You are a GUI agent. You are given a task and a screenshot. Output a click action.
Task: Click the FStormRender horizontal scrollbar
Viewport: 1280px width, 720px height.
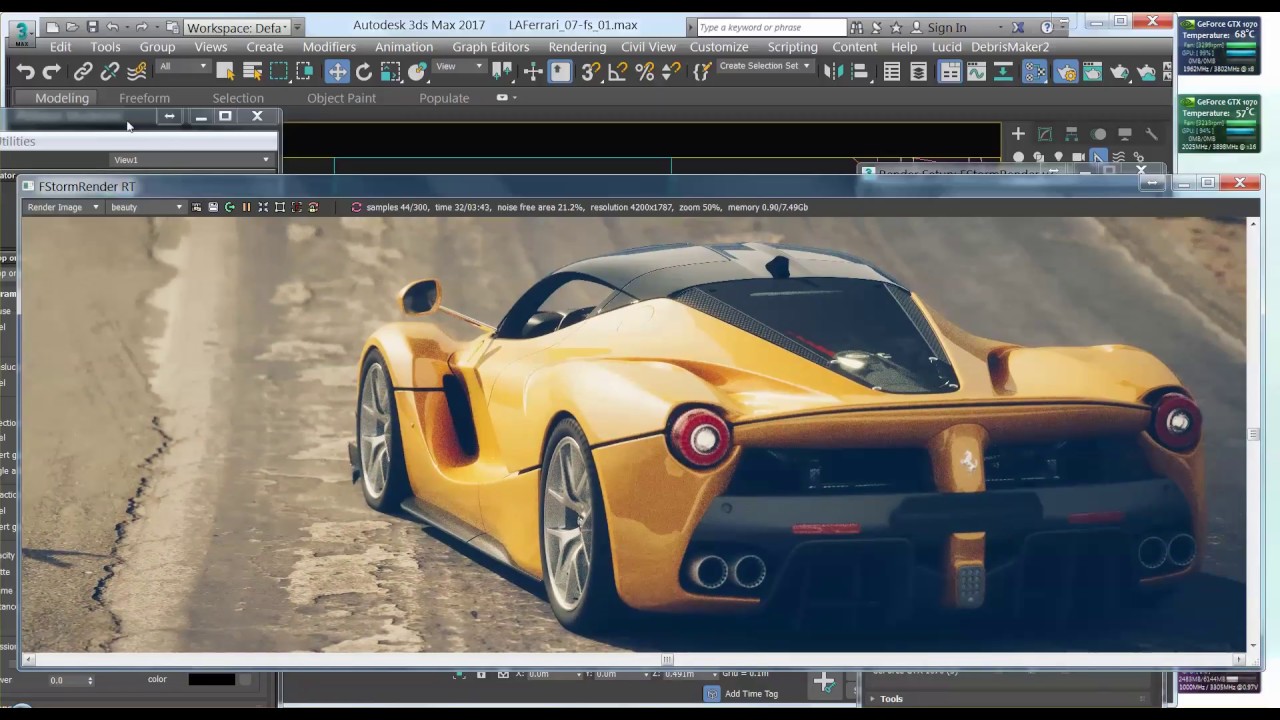(634, 659)
